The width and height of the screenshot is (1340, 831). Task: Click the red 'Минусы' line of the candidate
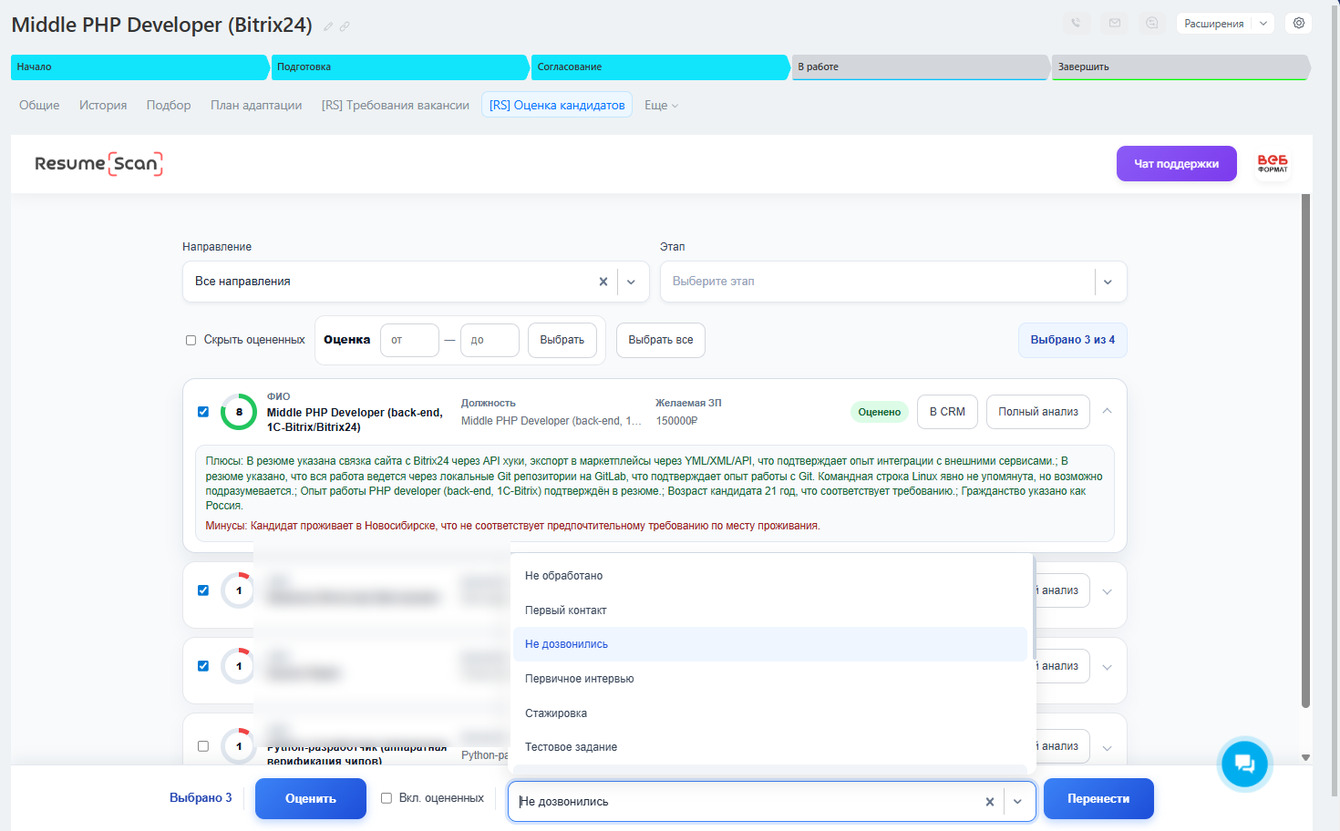[511, 526]
